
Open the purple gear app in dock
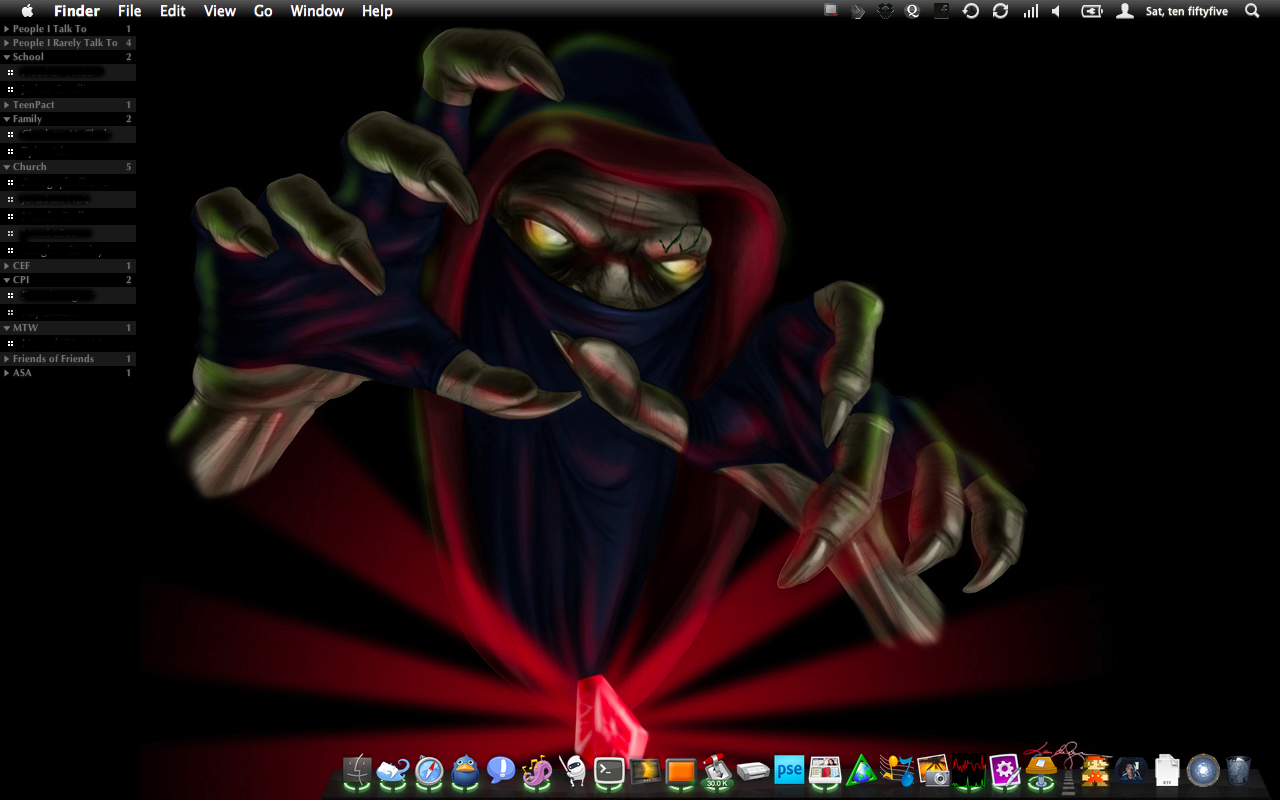click(1004, 771)
